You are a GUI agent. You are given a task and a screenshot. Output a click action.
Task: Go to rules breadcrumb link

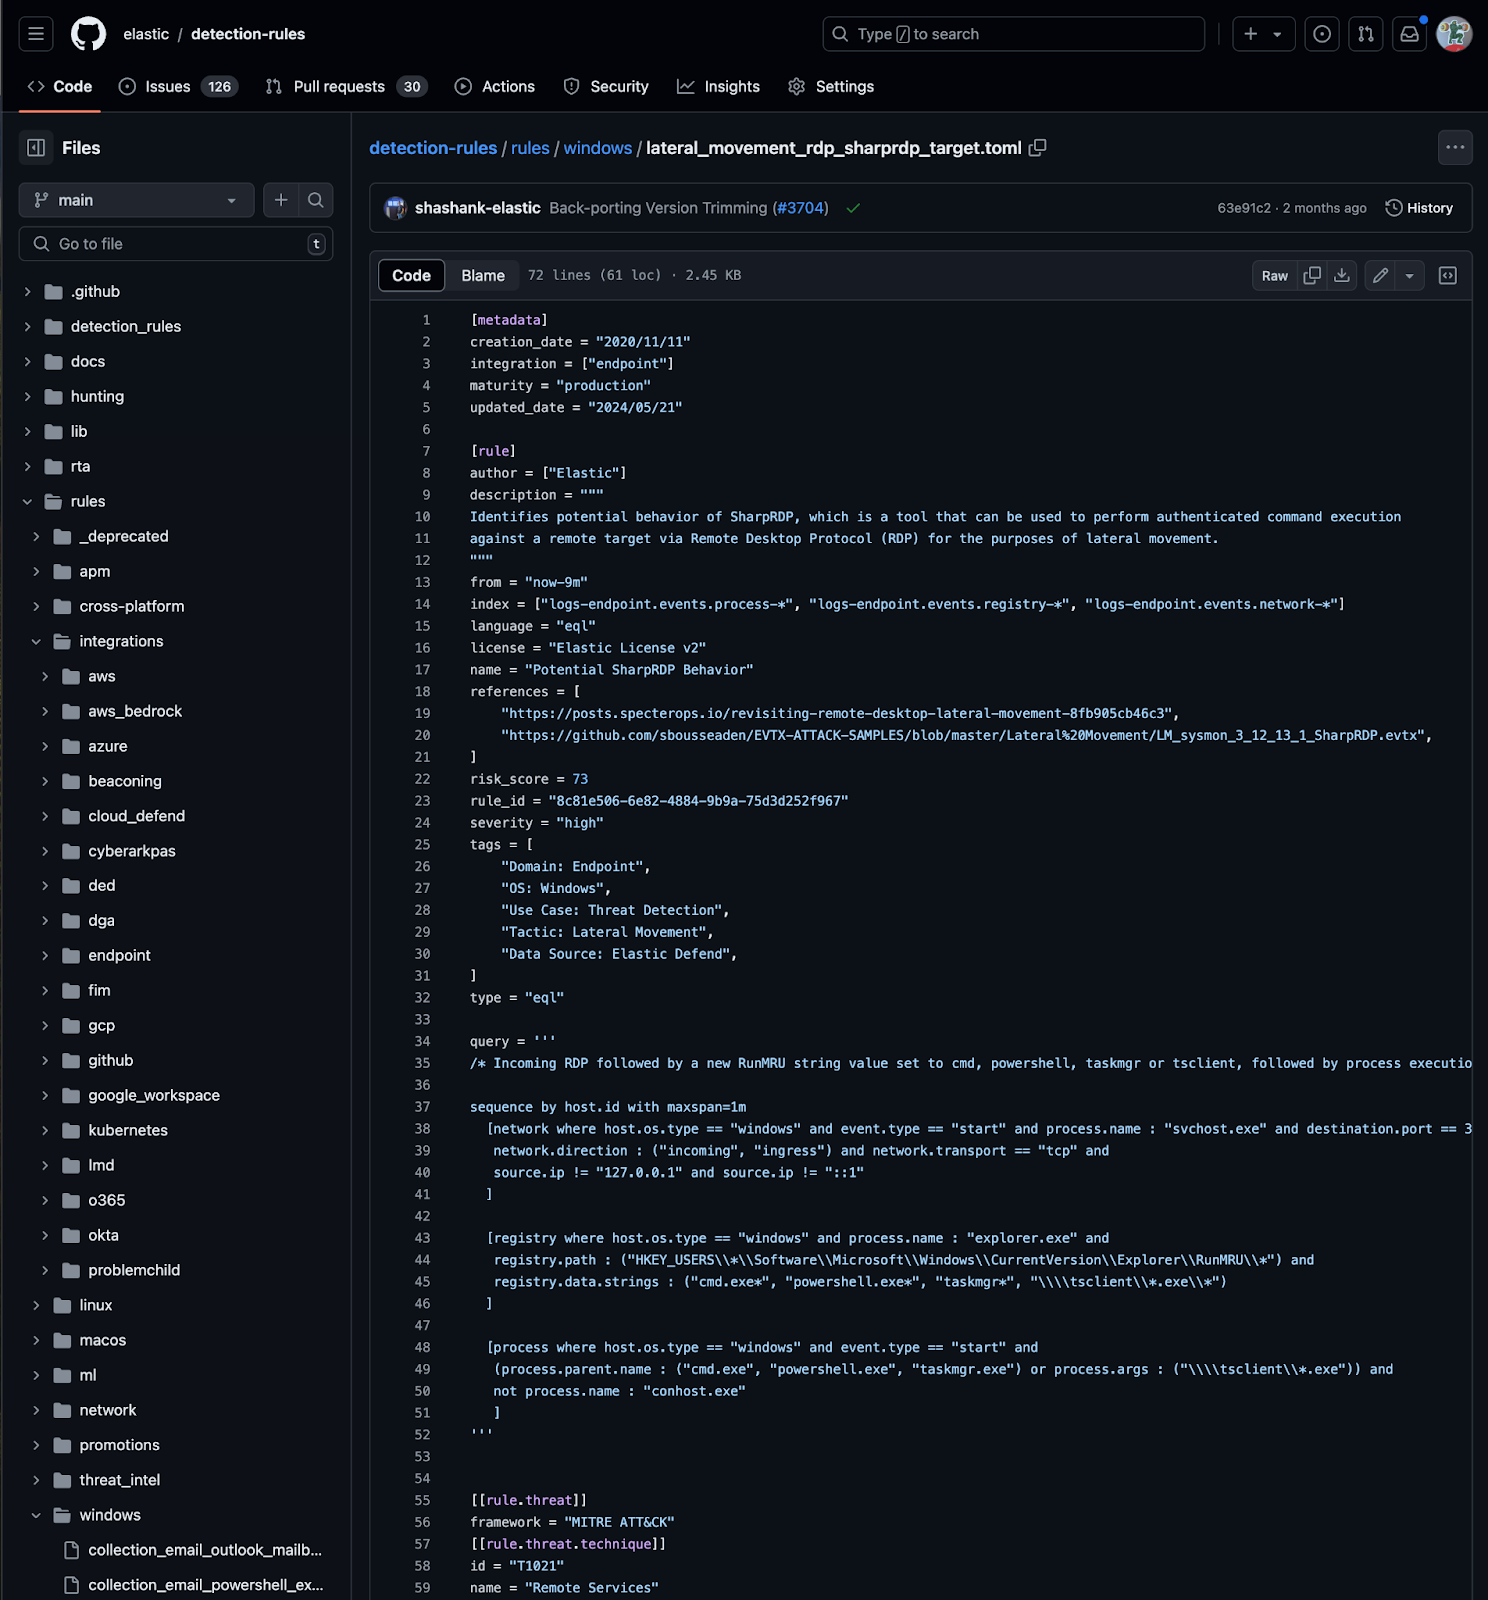[x=530, y=148]
